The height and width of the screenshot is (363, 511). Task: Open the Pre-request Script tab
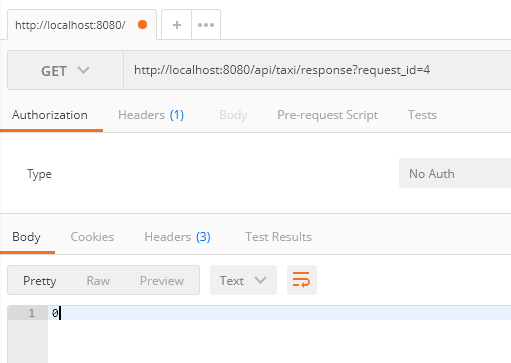(327, 115)
